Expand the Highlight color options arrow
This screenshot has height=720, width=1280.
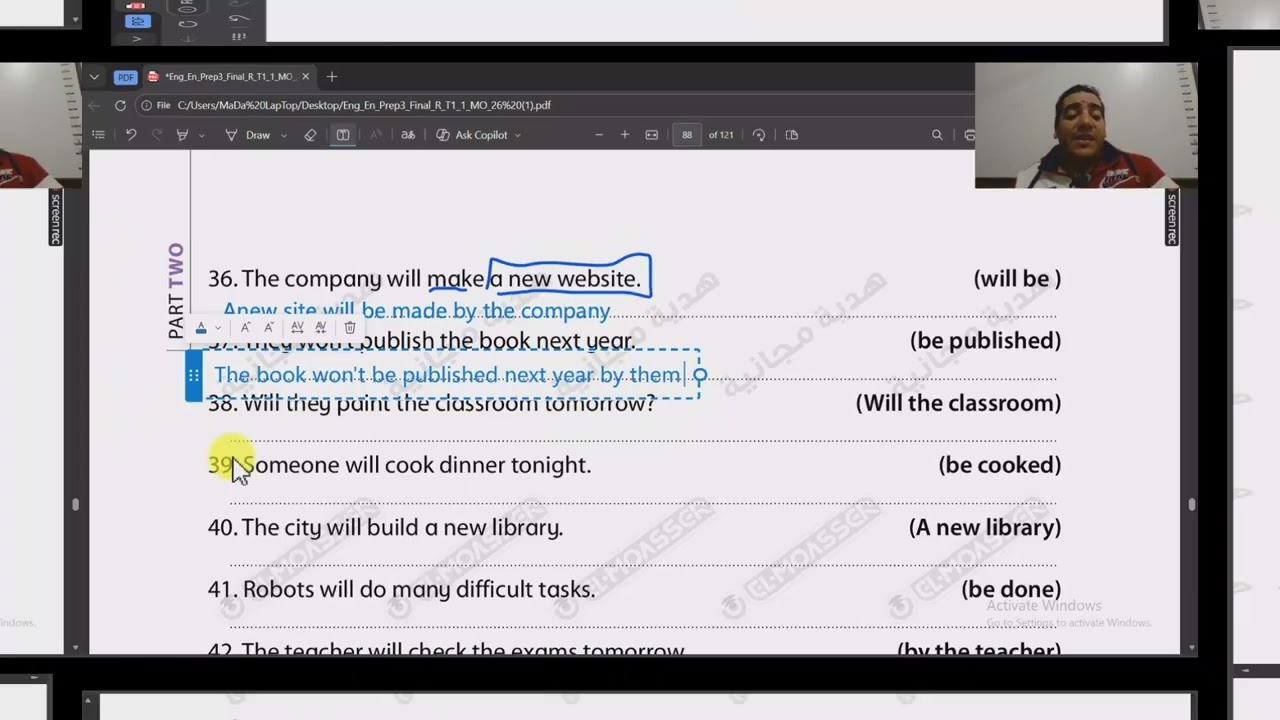click(201, 135)
